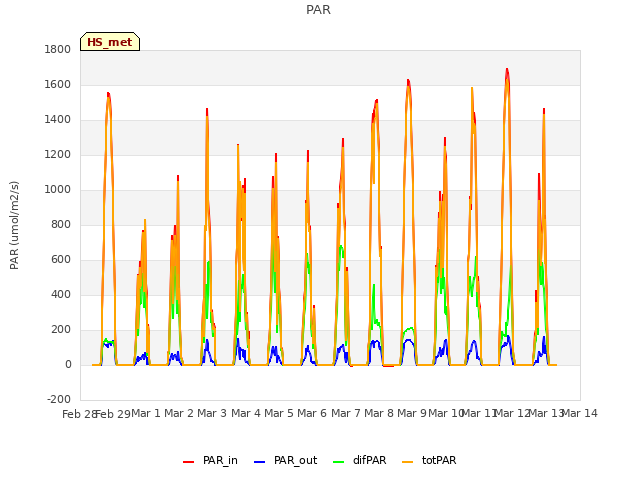Click the Mar 5 x-axis label

pyautogui.click(x=279, y=413)
